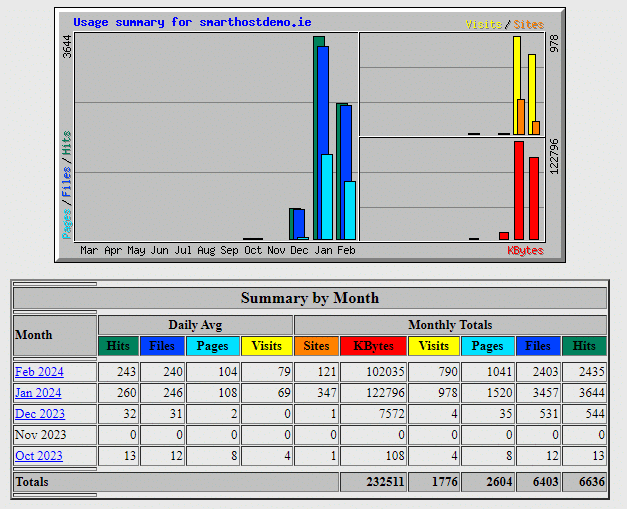The width and height of the screenshot is (627, 509).
Task: Click the Feb 2024 sites value 121
Action: click(x=327, y=372)
